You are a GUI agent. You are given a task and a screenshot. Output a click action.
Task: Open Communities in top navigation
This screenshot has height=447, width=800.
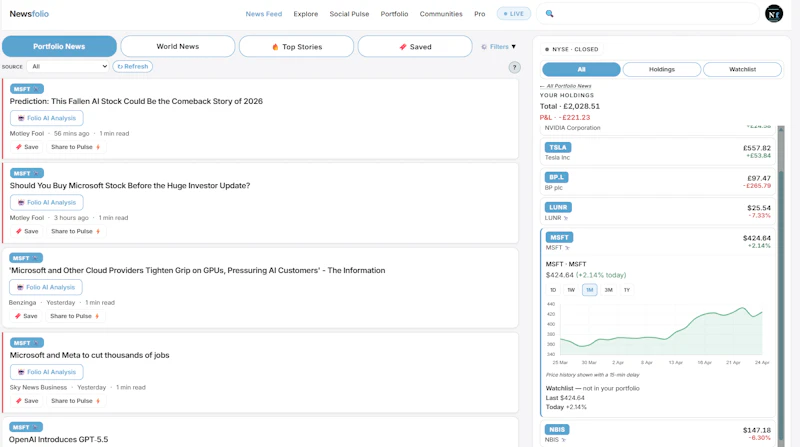coord(441,14)
